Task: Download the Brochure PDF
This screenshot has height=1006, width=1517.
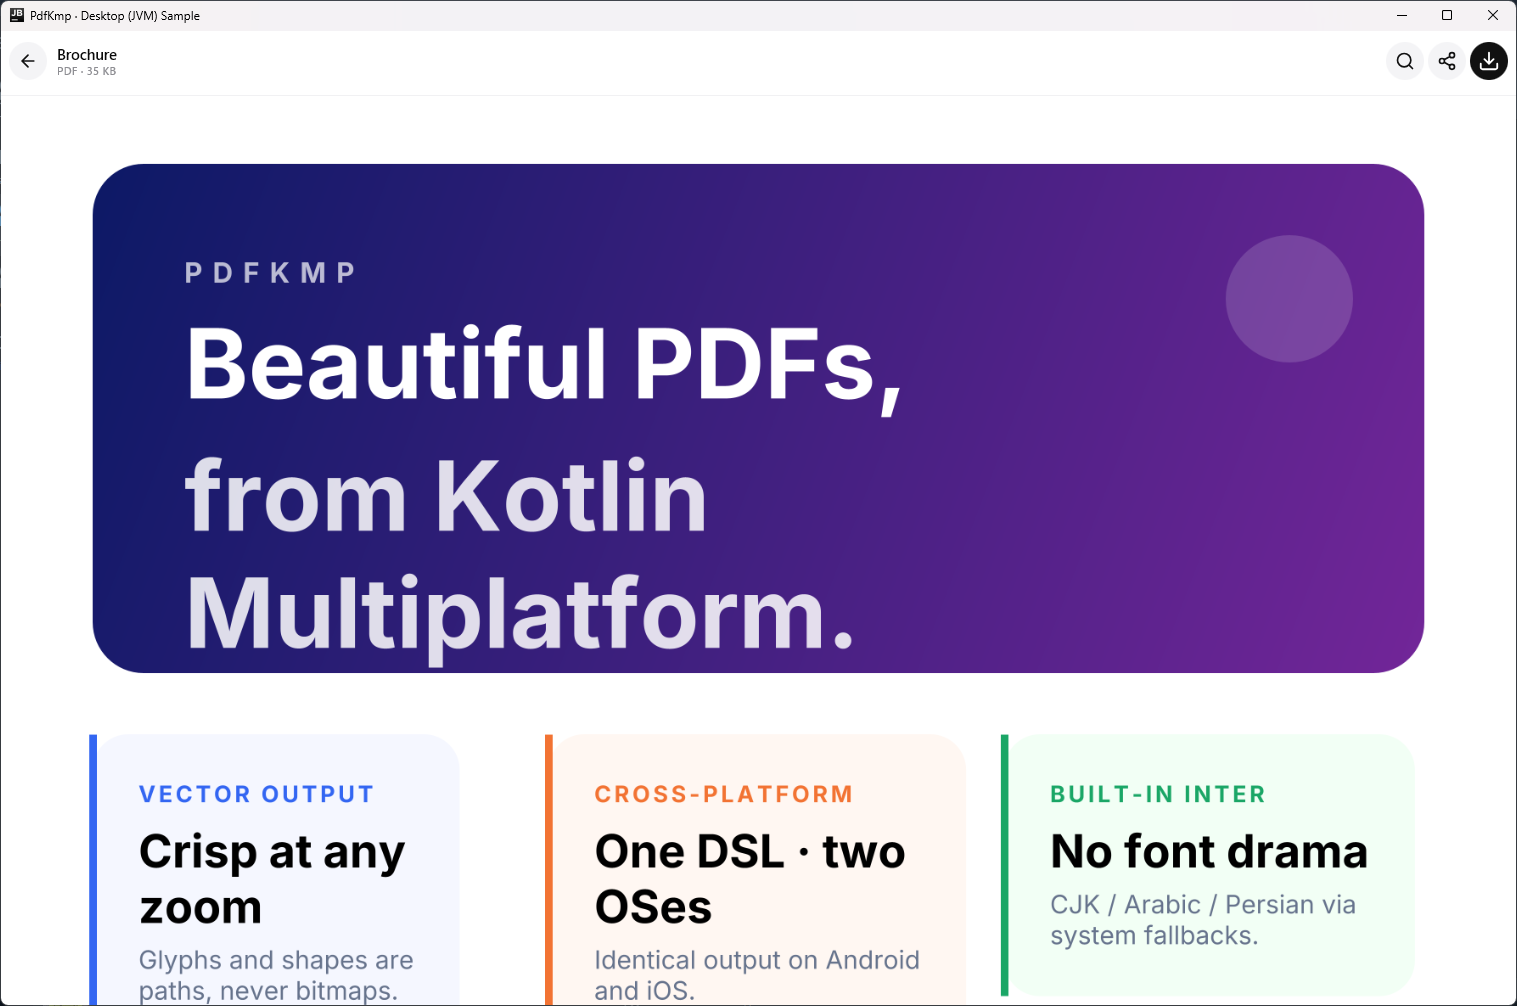Action: 1489,62
